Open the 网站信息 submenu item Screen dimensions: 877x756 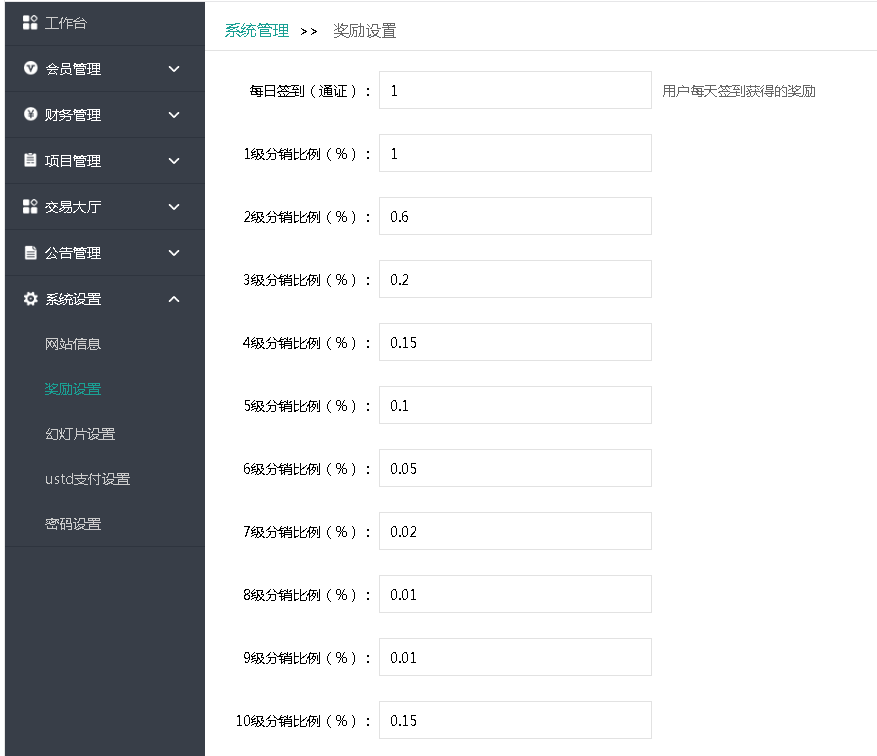[x=73, y=344]
